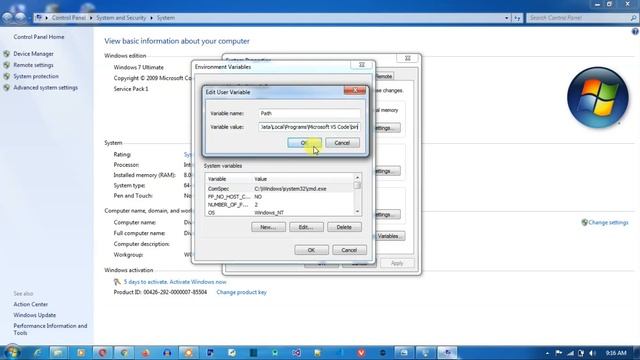Cancel the Edit User Variable dialog
Viewport: 640px width, 360px height.
[x=342, y=143]
